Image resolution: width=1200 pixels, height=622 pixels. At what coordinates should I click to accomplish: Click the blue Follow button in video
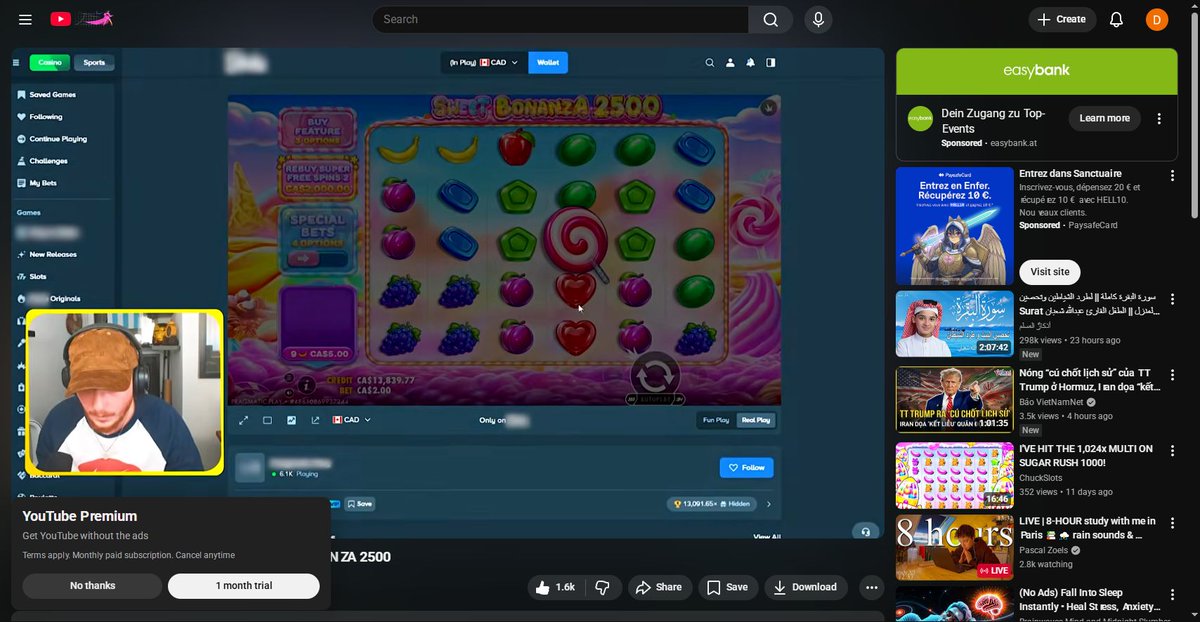click(746, 467)
